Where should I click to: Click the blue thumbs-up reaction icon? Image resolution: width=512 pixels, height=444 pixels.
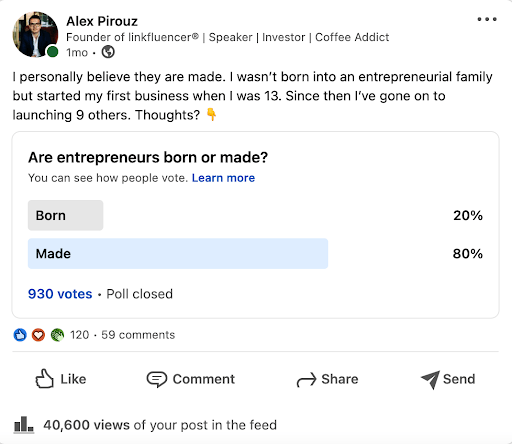click(x=20, y=335)
